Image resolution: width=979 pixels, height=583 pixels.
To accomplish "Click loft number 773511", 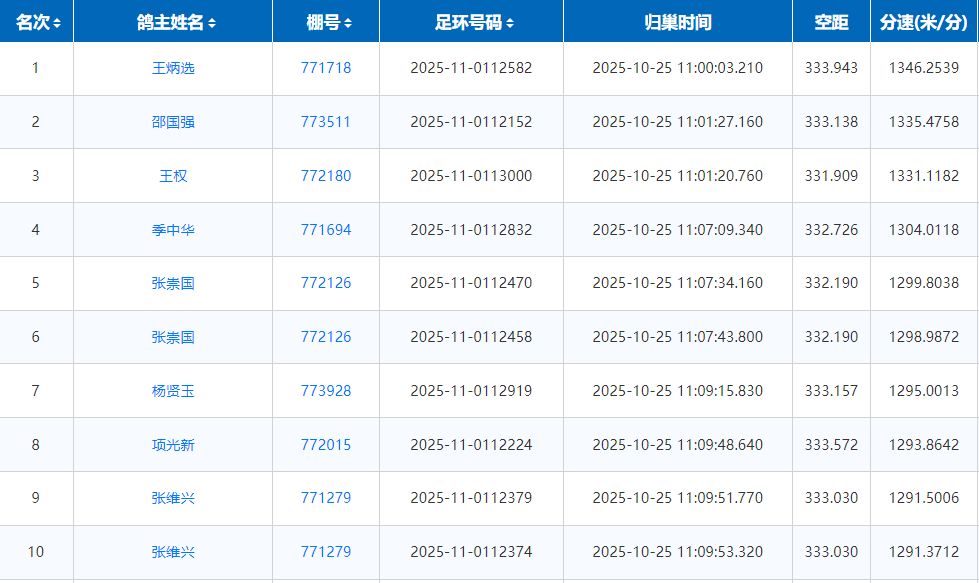I will click(326, 122).
